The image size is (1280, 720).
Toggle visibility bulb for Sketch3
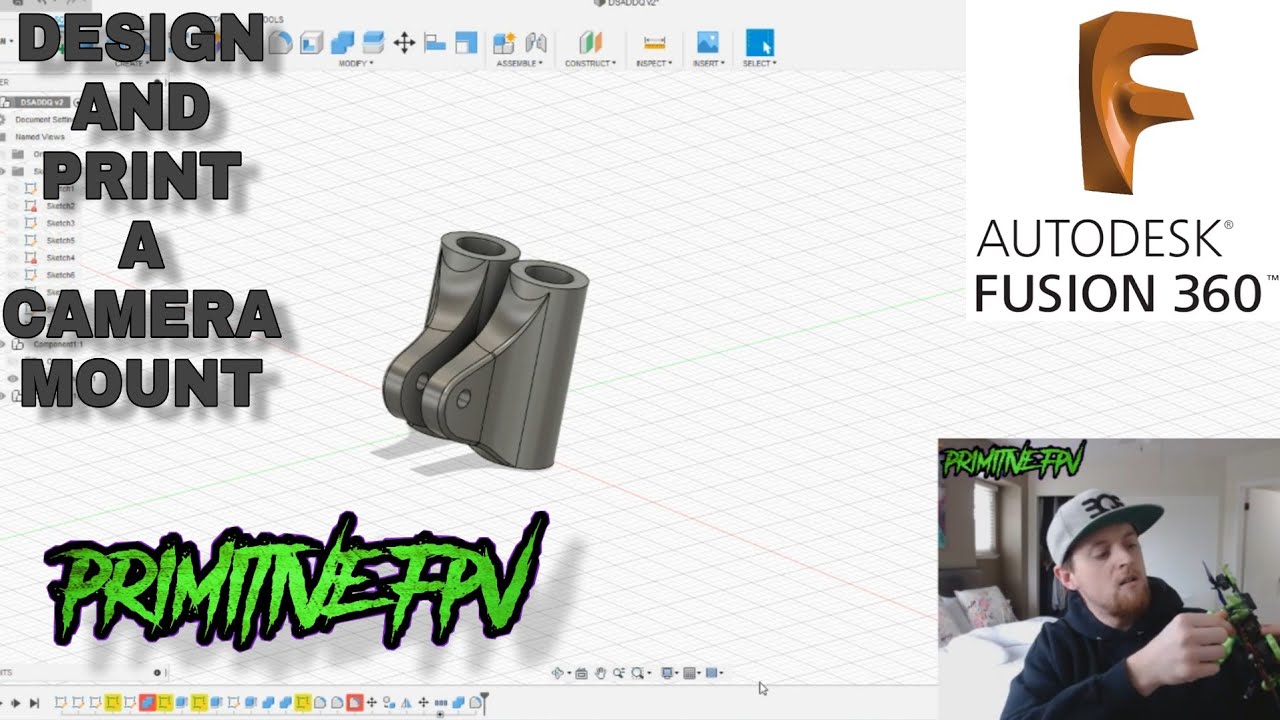[x=13, y=223]
